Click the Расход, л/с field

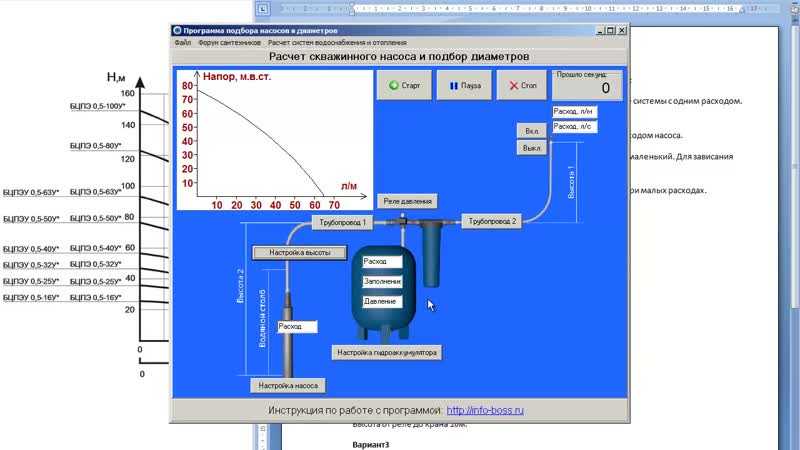pyautogui.click(x=574, y=127)
